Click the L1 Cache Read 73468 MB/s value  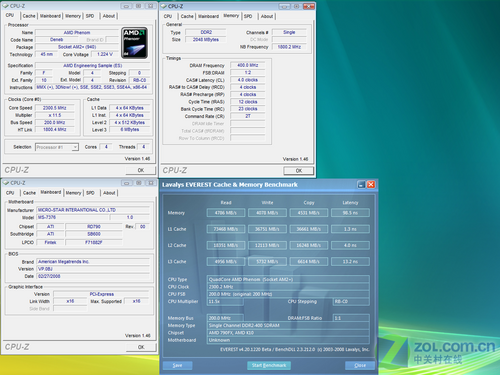[226, 229]
